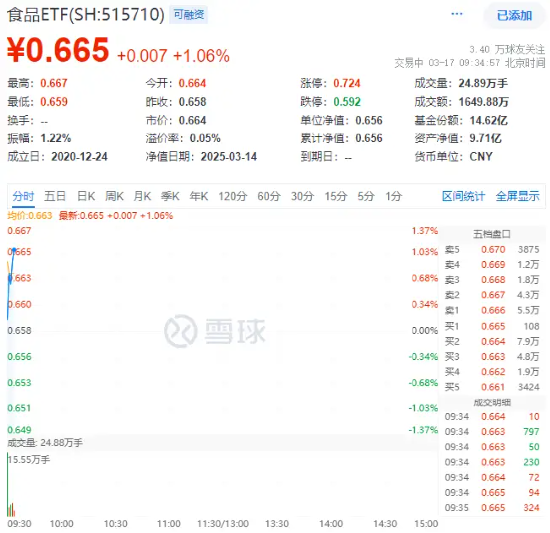The height and width of the screenshot is (533, 550).
Task: Select the 买5 0.661 order row
Action: pos(492,387)
